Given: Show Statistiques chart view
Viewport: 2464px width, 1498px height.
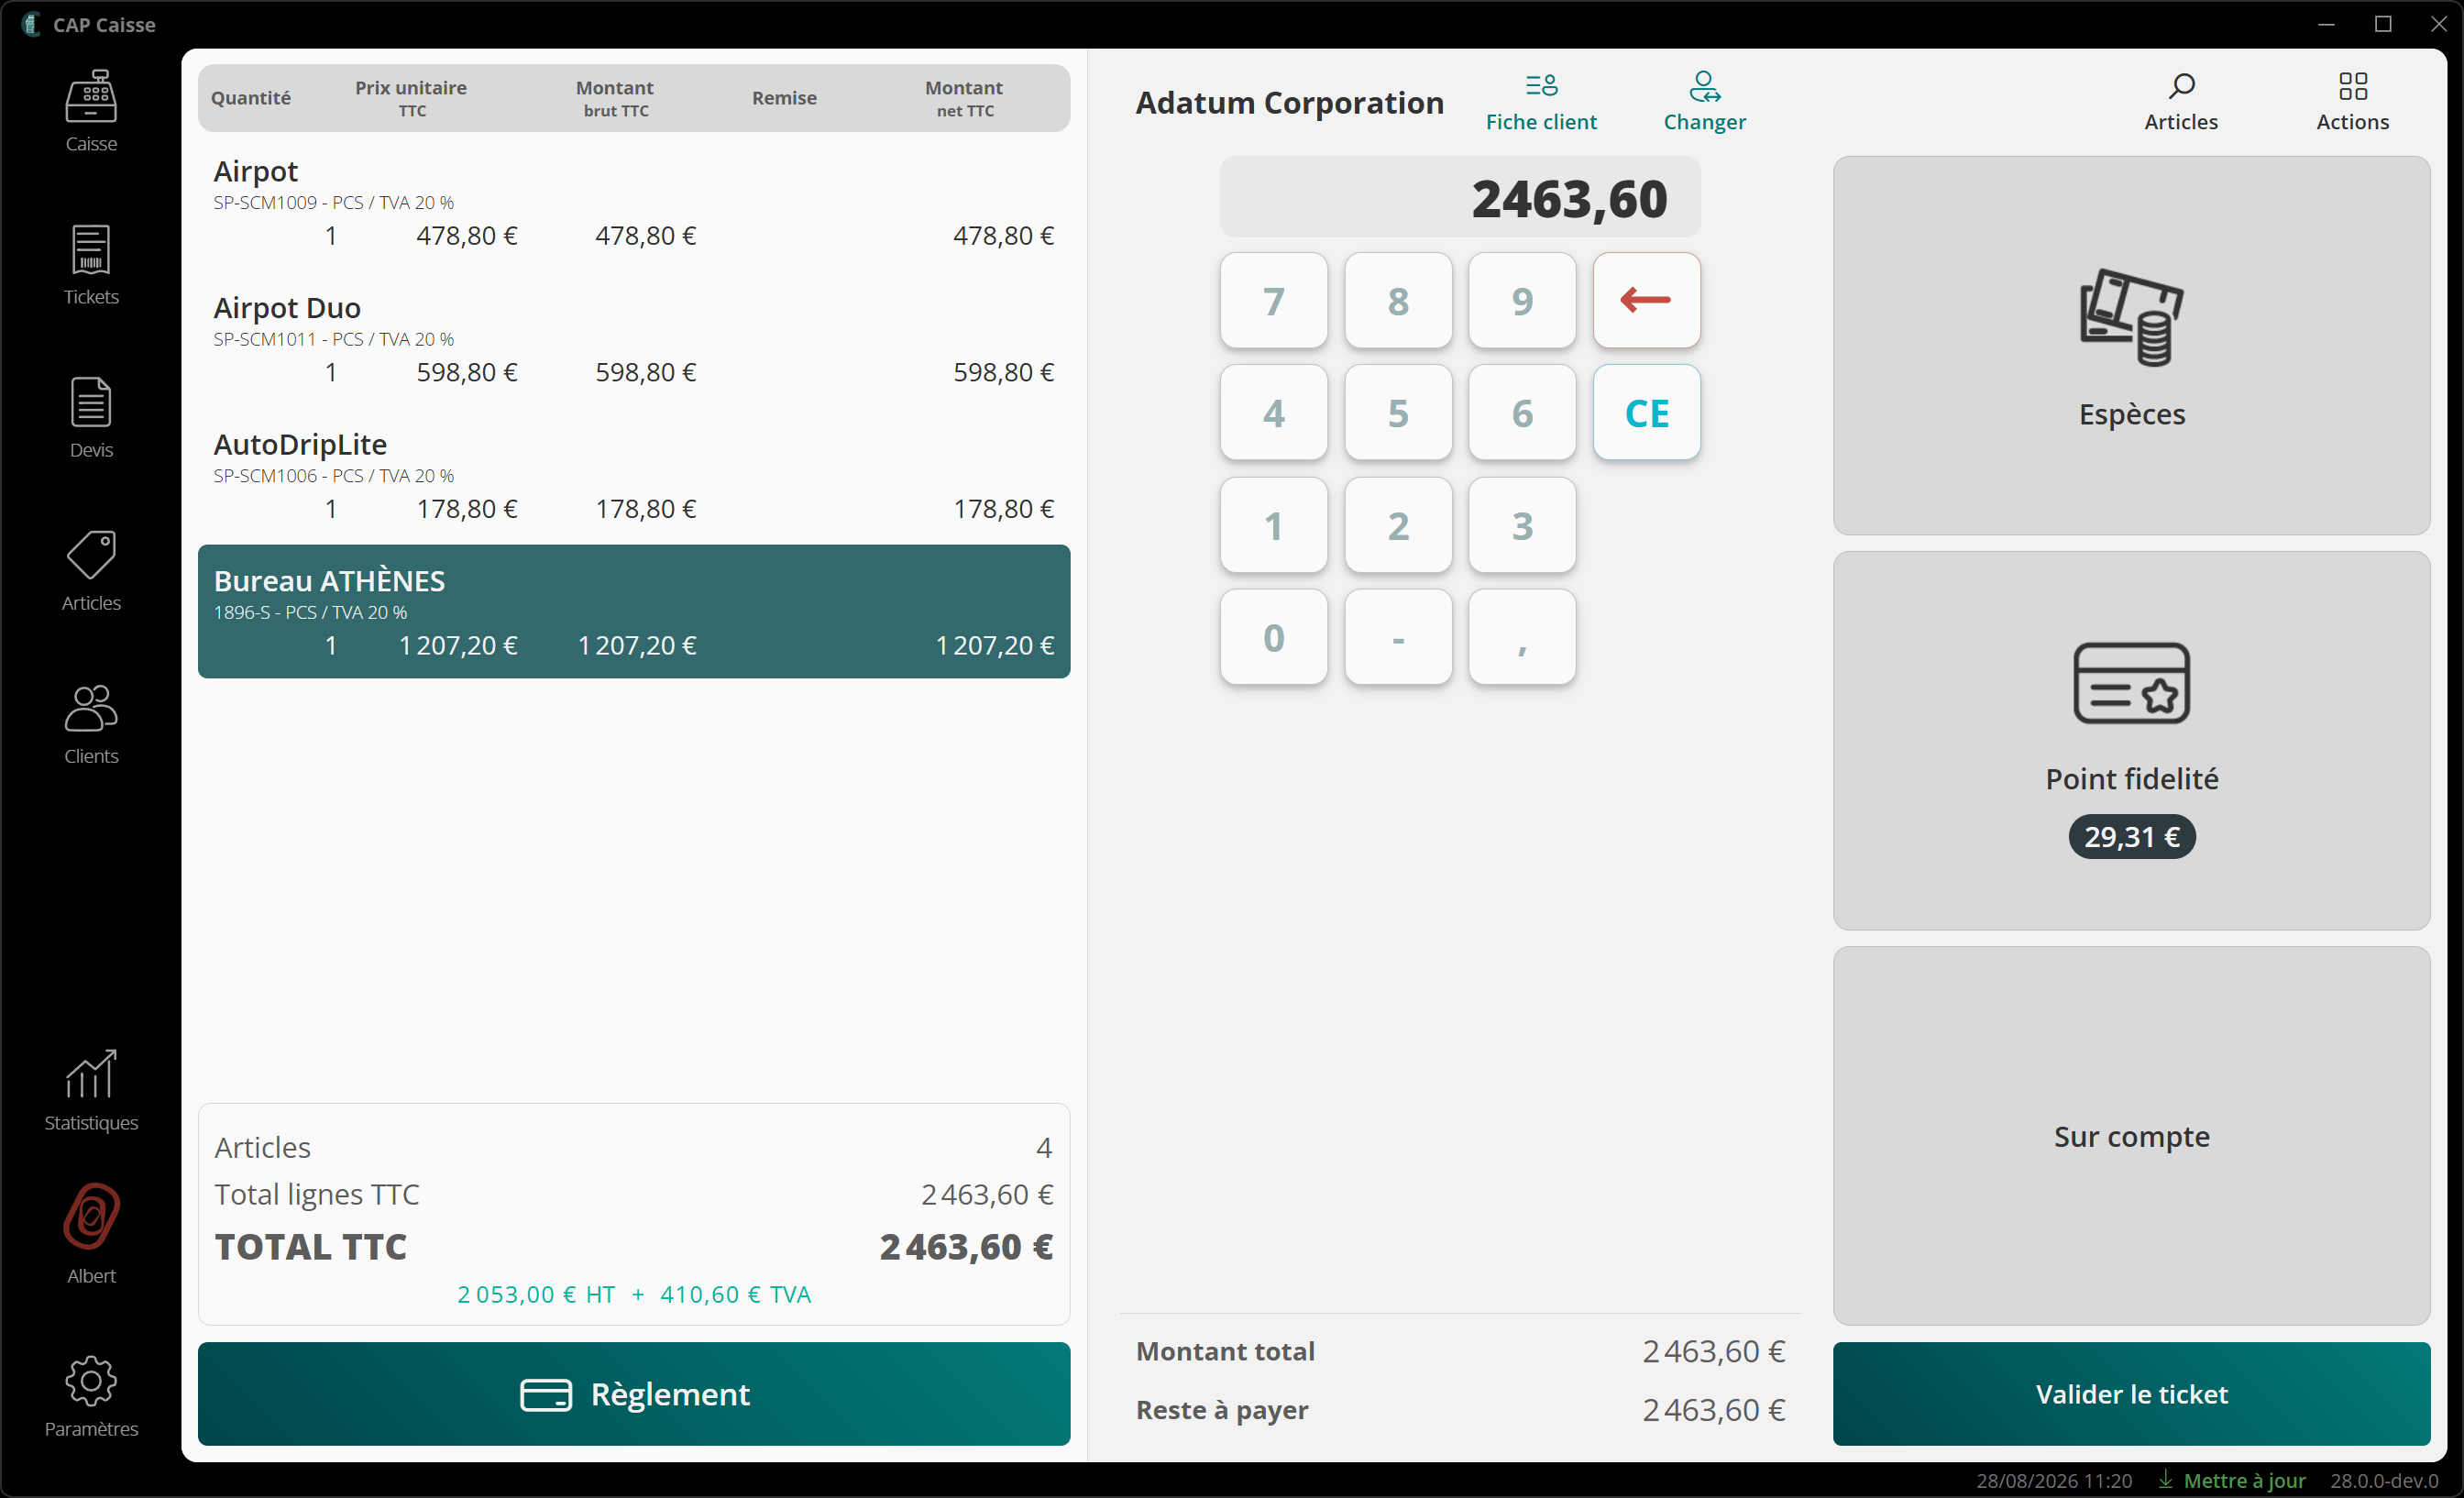Looking at the screenshot, I should point(91,1090).
